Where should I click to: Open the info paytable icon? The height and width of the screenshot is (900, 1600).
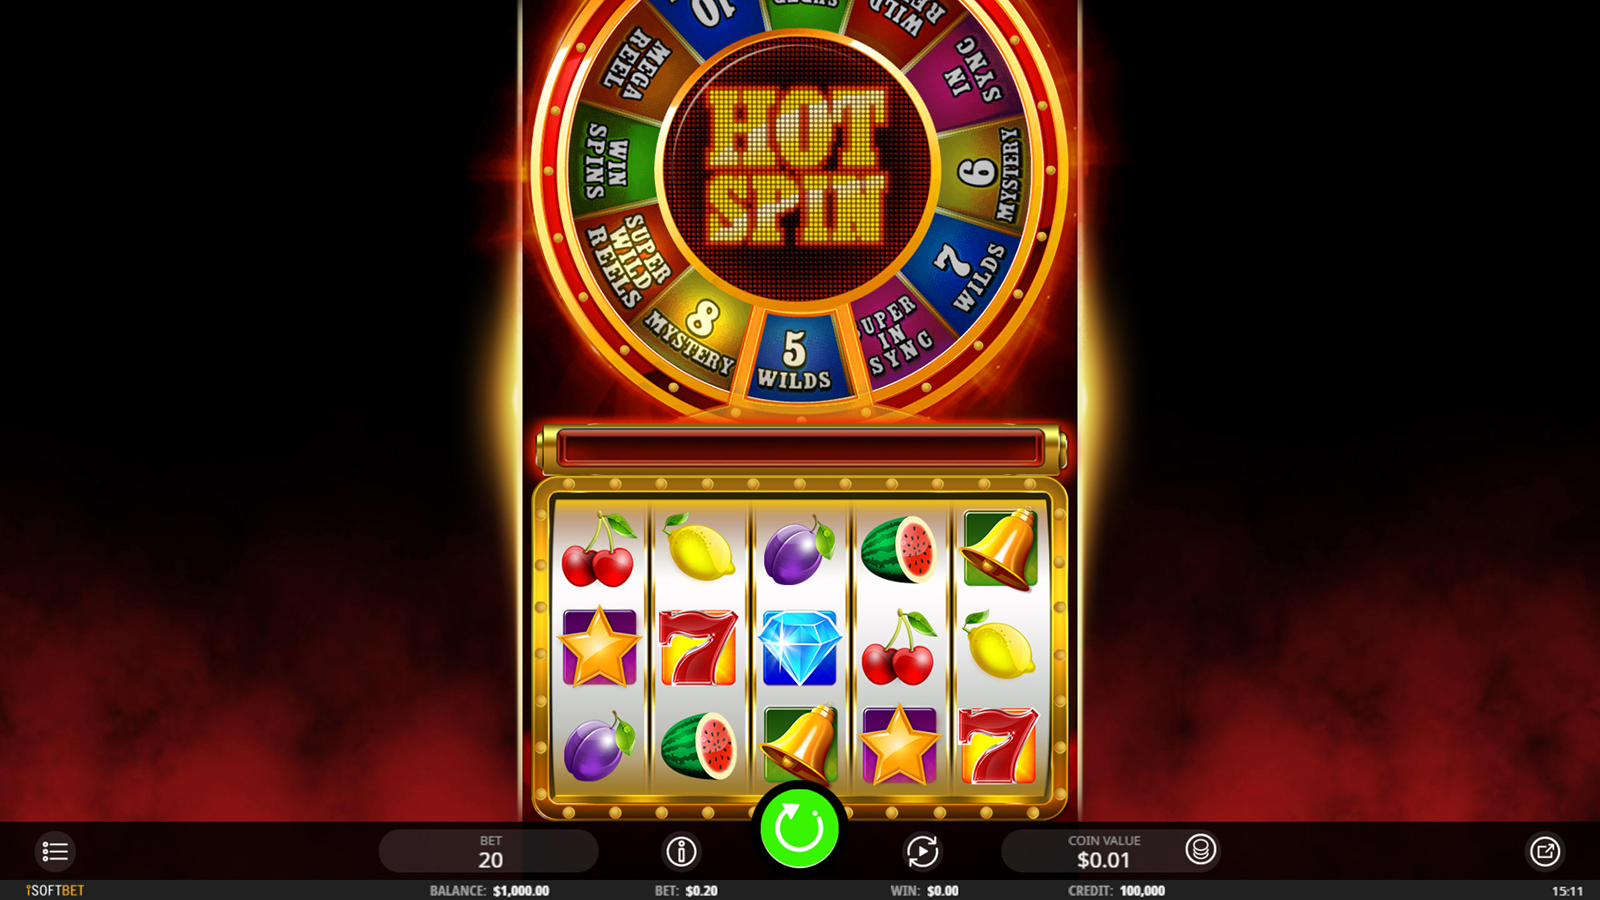pos(681,852)
